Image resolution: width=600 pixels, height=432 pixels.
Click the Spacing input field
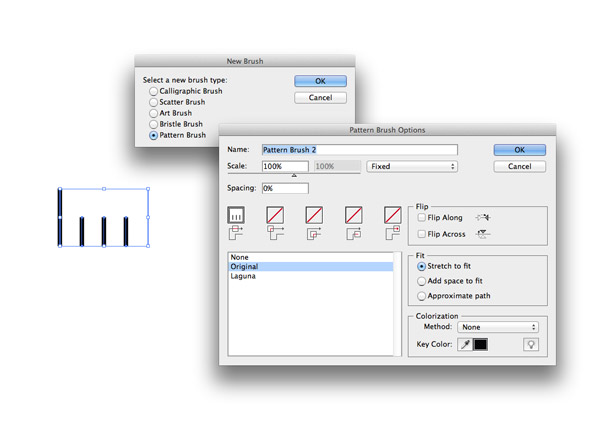(285, 188)
